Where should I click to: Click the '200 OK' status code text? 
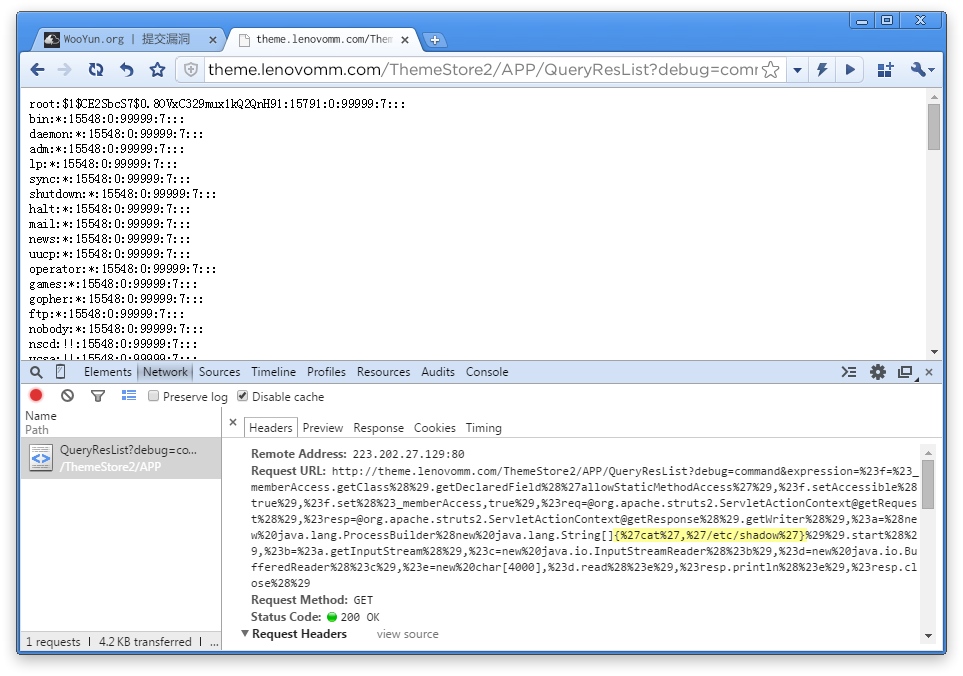pyautogui.click(x=360, y=618)
